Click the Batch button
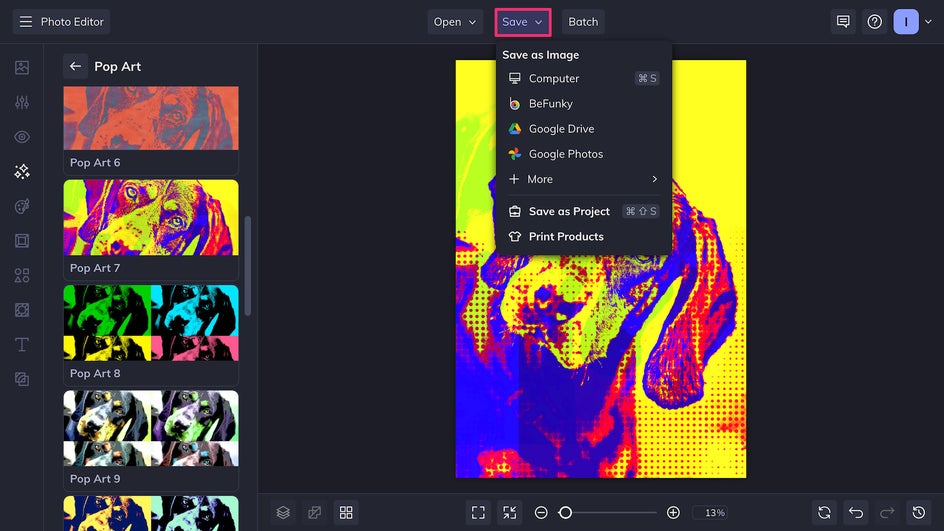 tap(583, 22)
